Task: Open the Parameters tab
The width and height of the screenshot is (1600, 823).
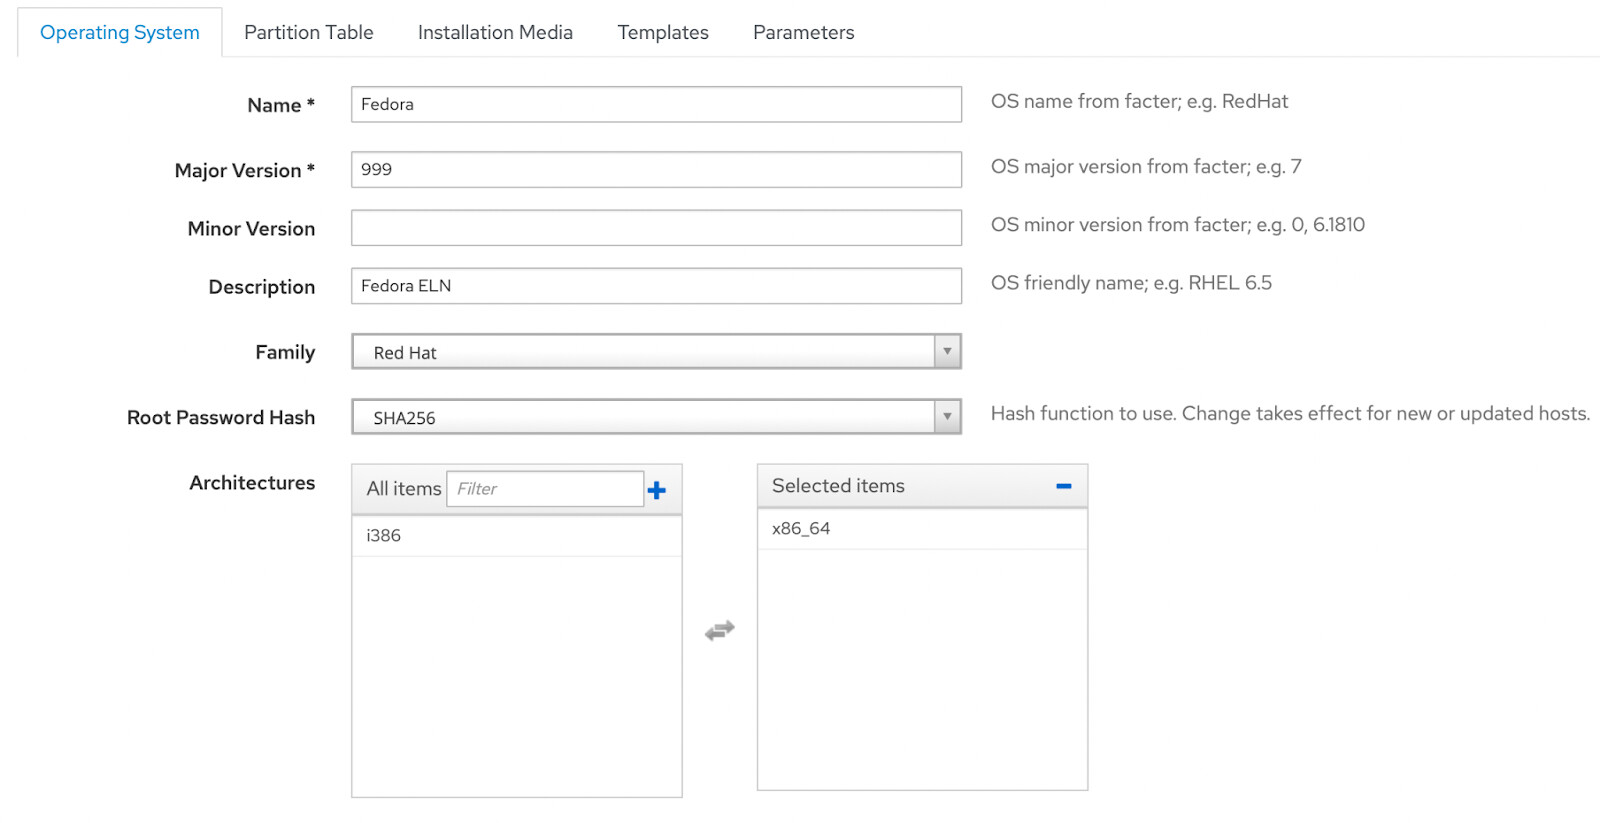Action: 804,32
